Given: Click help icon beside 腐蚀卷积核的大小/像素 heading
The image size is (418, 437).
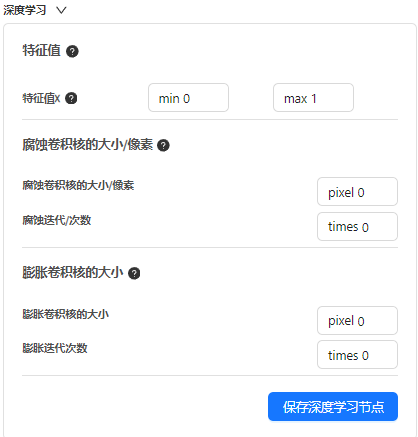Looking at the screenshot, I should (x=163, y=145).
